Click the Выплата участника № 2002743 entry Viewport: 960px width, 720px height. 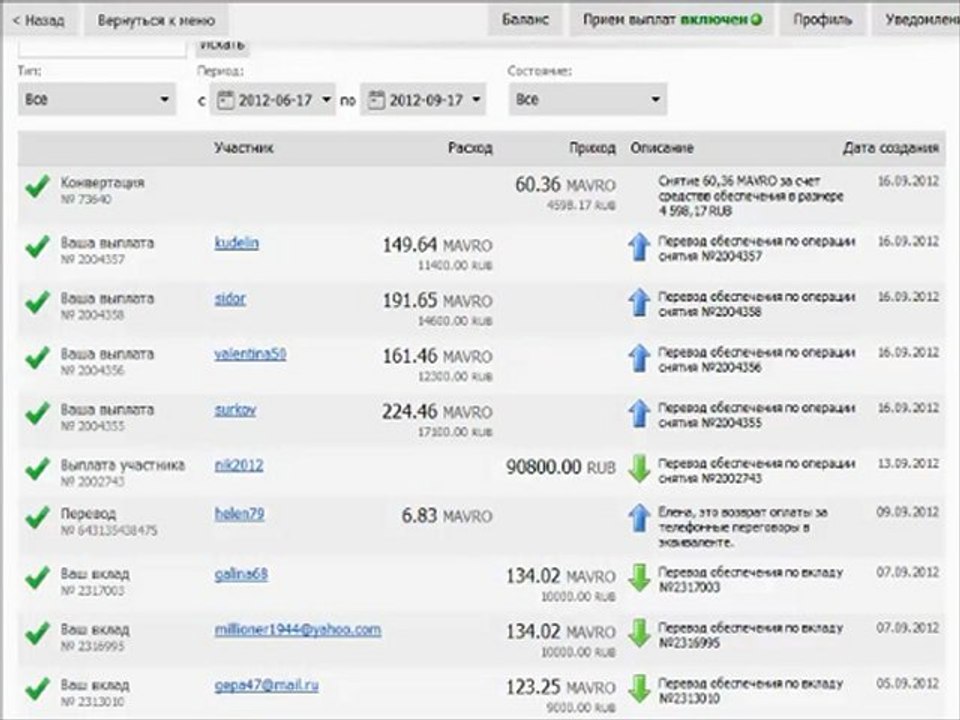point(122,473)
